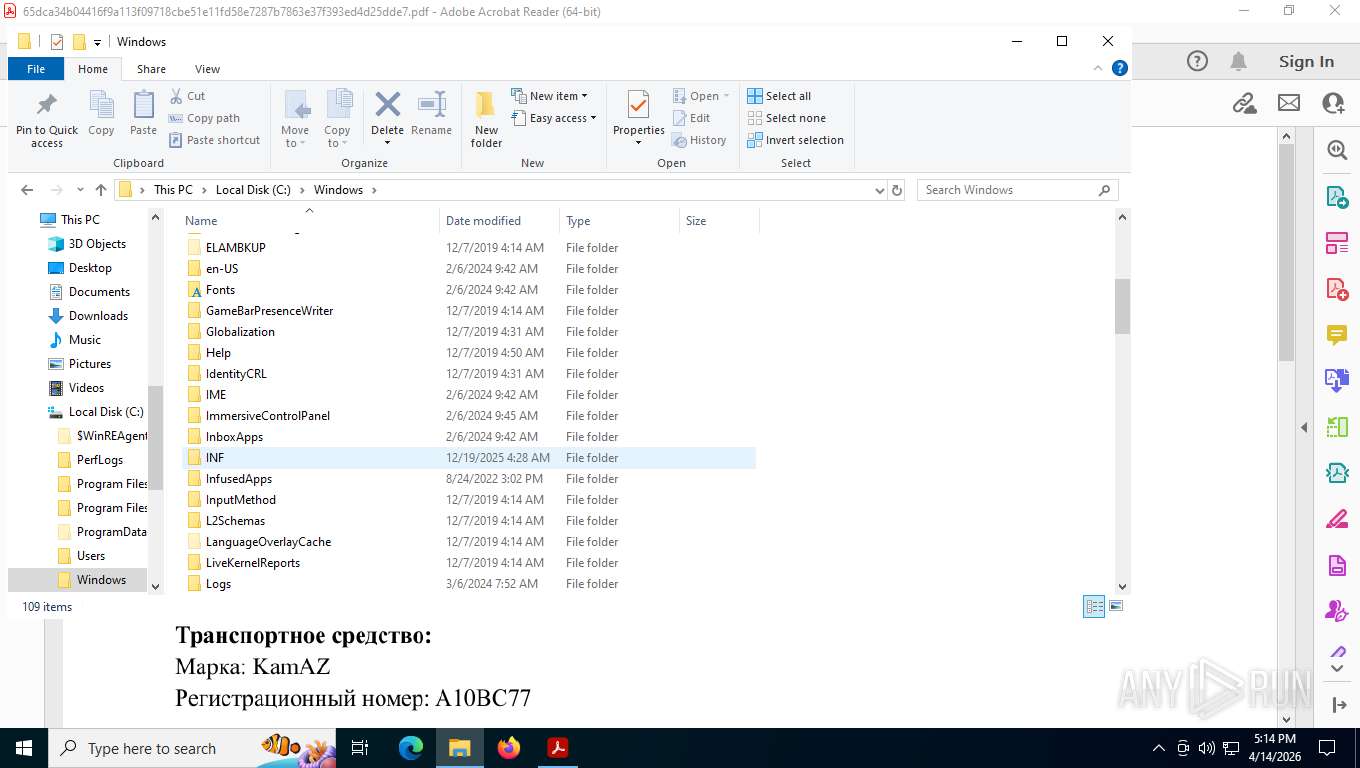The width and height of the screenshot is (1360, 768).
Task: Click Firefox icon in taskbar
Action: coord(509,748)
